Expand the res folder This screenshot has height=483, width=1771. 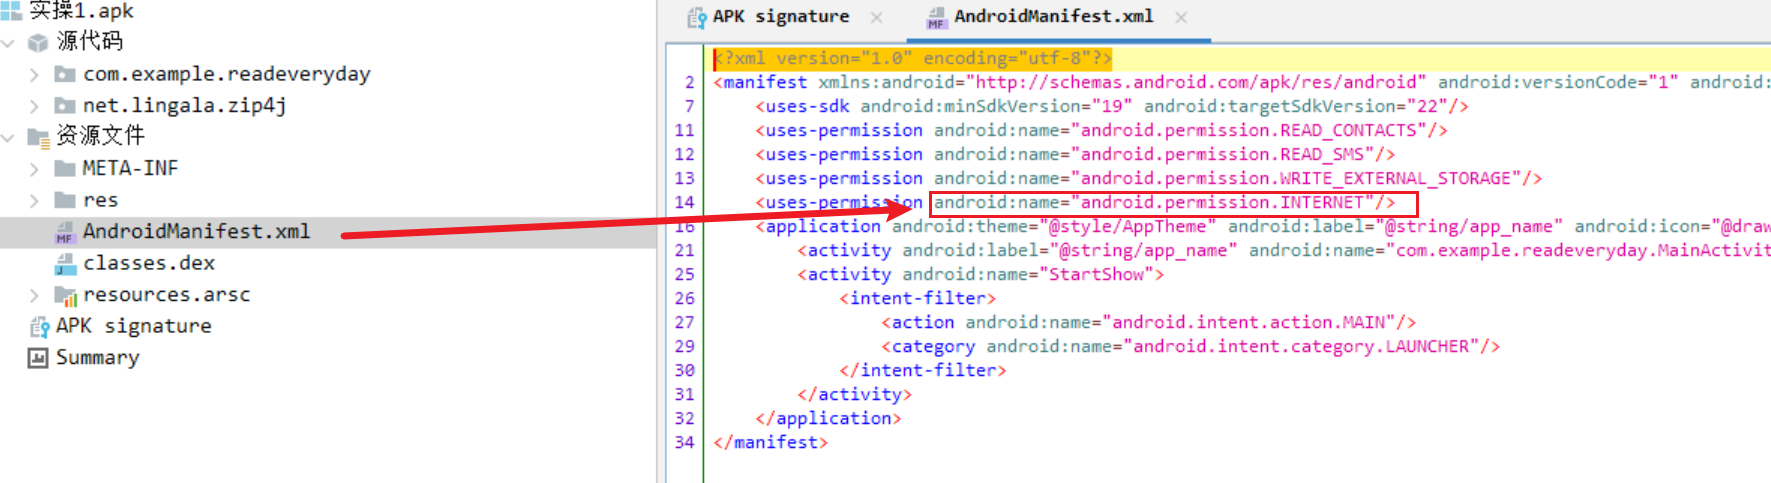point(34,201)
